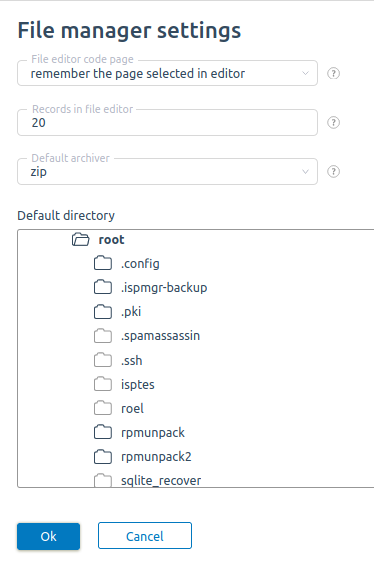Select the .ssh directory in tree
Image resolution: width=374 pixels, height=570 pixels.
coord(132,361)
